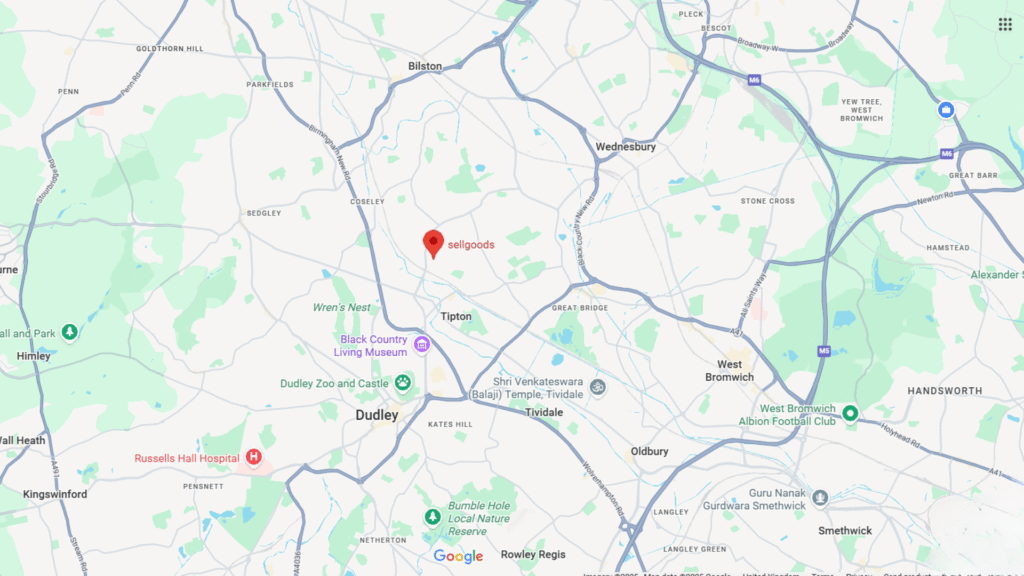Select the Dudley town label
Image resolution: width=1024 pixels, height=576 pixels.
[x=377, y=415]
